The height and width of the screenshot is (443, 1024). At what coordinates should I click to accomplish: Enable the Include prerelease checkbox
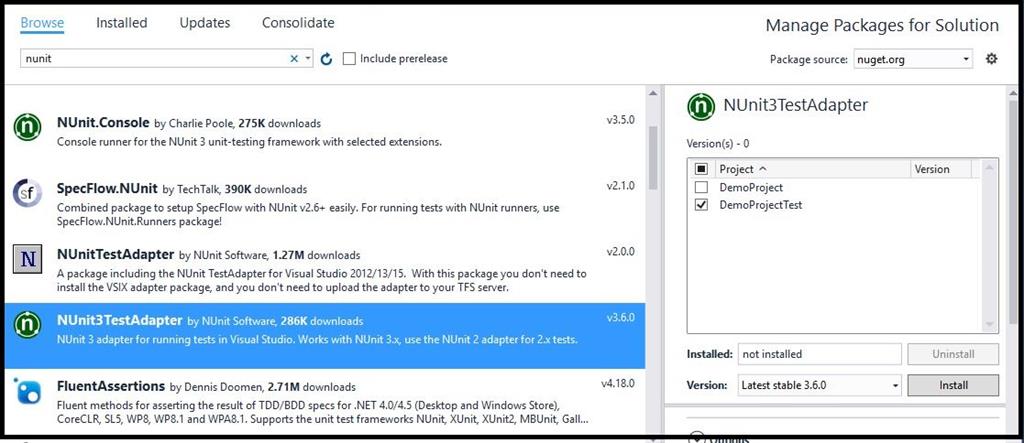pyautogui.click(x=349, y=59)
